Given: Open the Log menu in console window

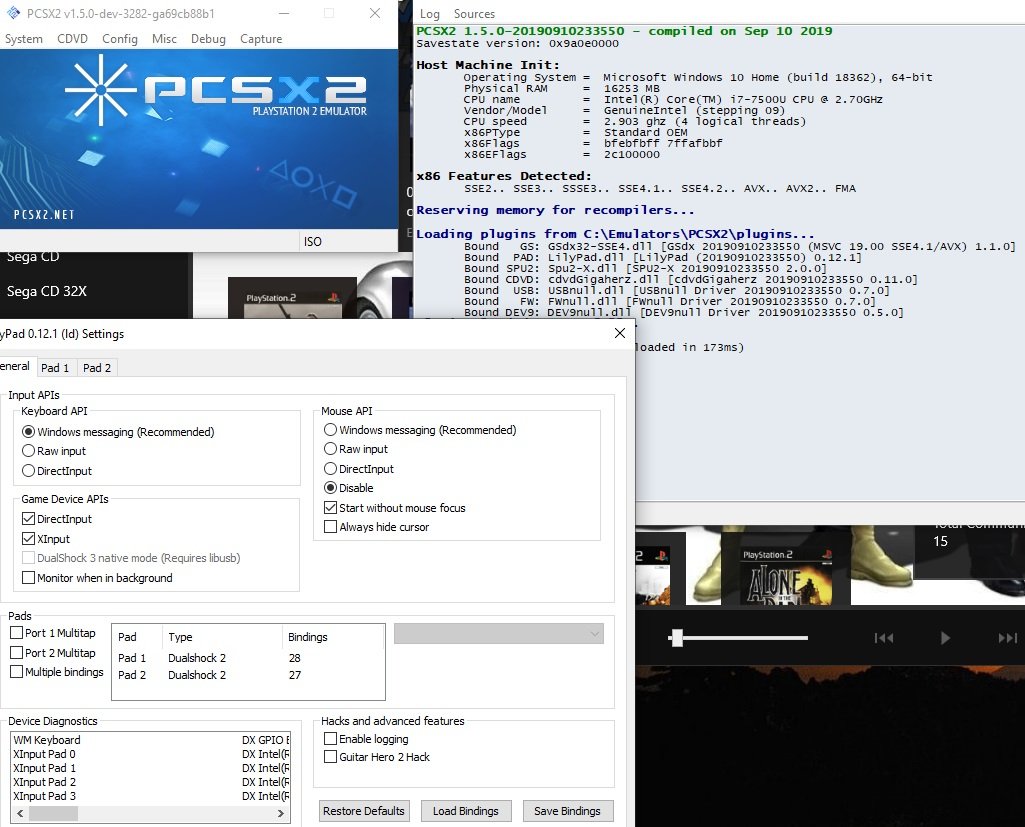Looking at the screenshot, I should coord(429,14).
